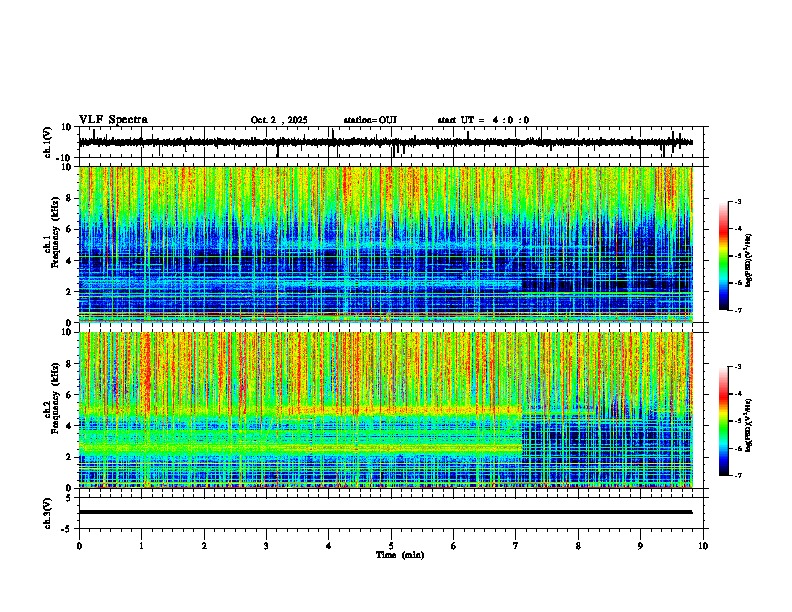Image resolution: width=792 pixels, height=612 pixels.
Task: Click time axis tick label "4"
Action: point(329,546)
